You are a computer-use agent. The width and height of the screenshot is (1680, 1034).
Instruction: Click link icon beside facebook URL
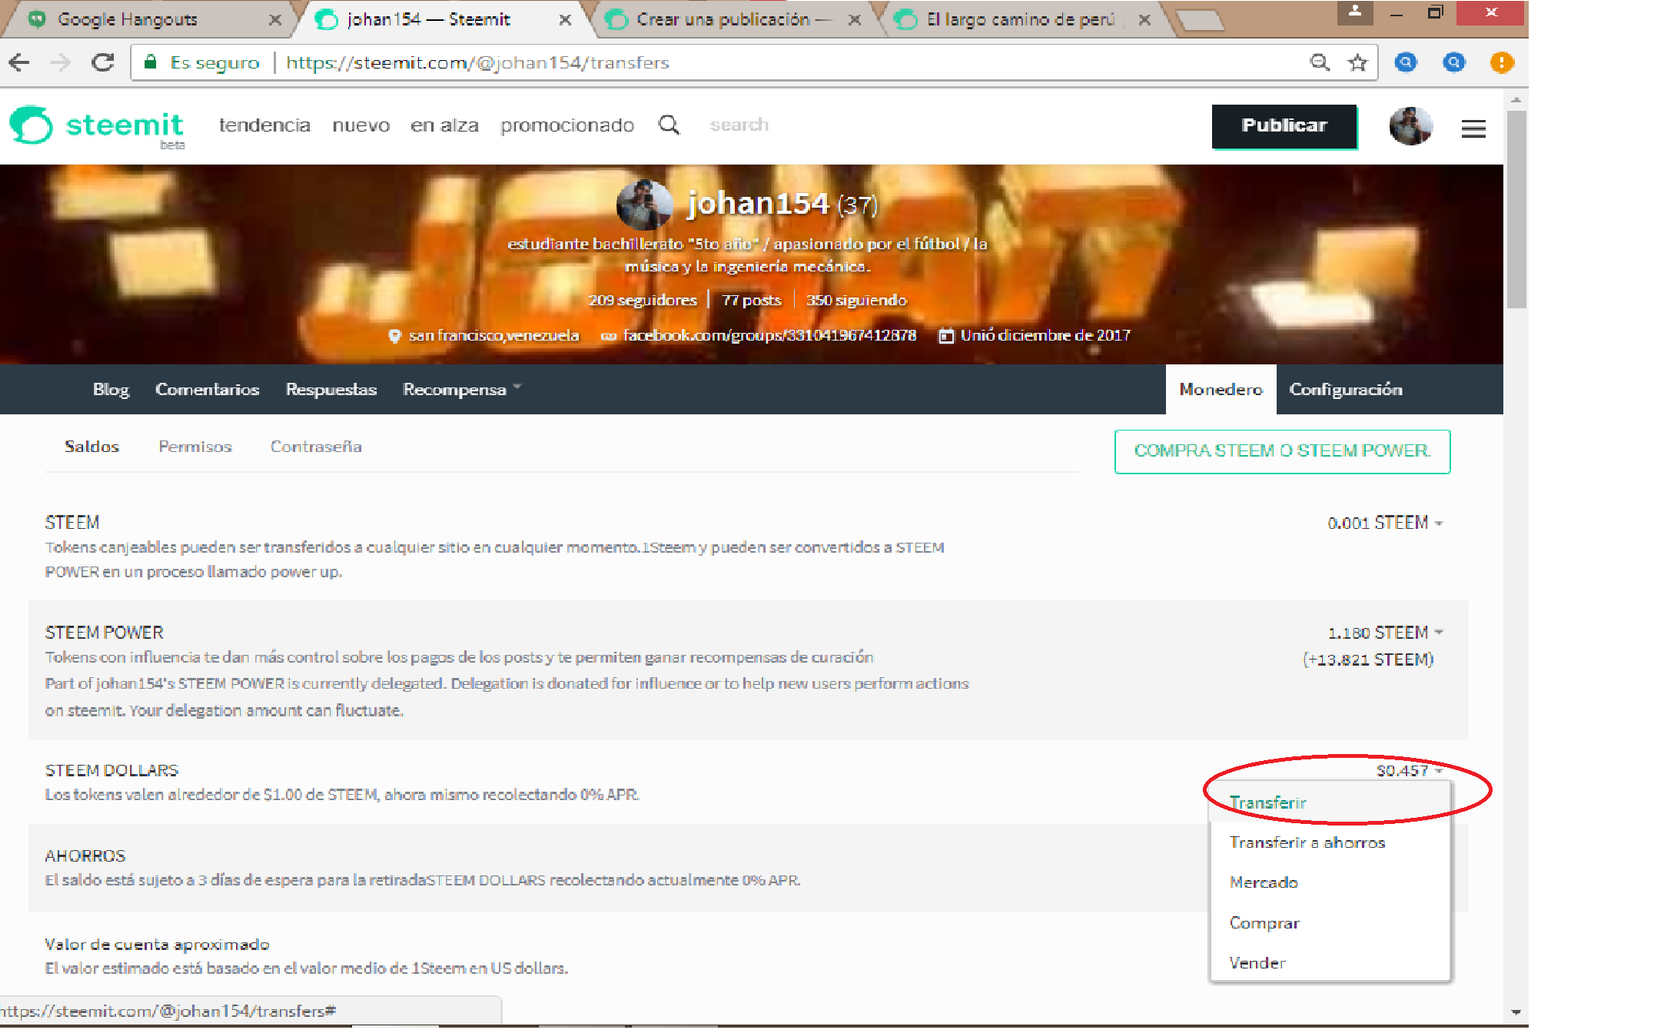[607, 336]
